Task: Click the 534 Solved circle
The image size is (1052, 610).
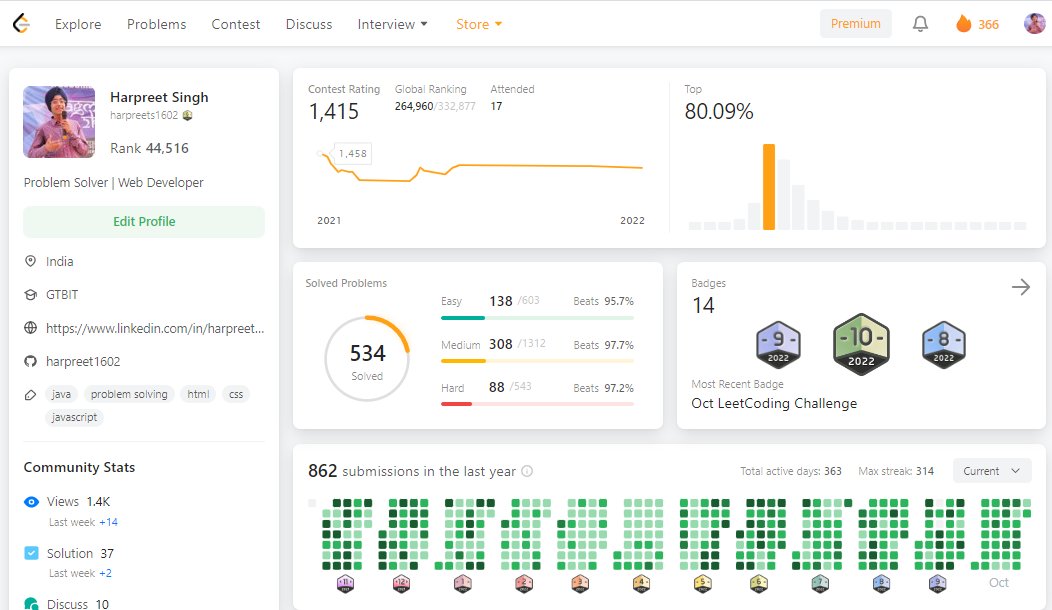Action: click(367, 359)
